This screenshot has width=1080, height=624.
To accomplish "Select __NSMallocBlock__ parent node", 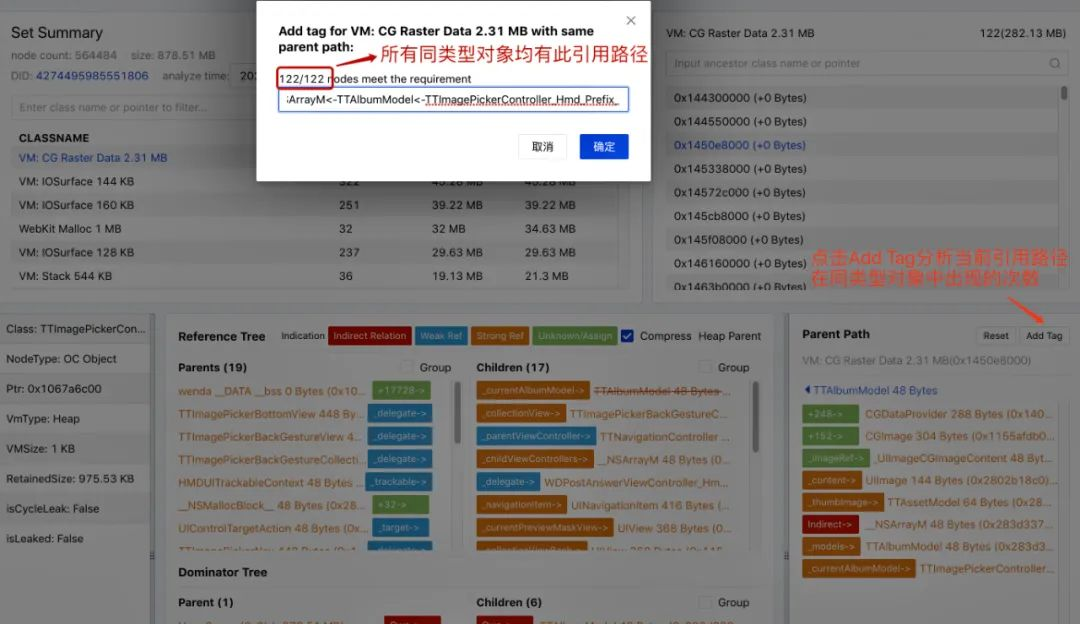I will [271, 505].
